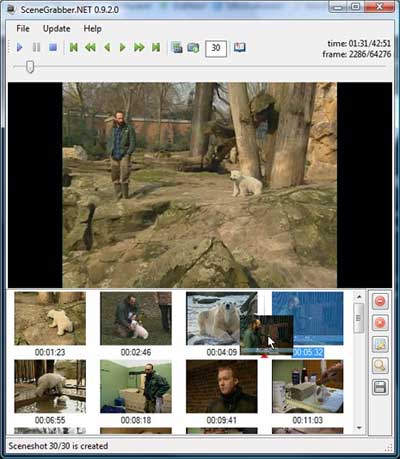
Task: Fast forward with the double right arrows
Action: (x=139, y=47)
